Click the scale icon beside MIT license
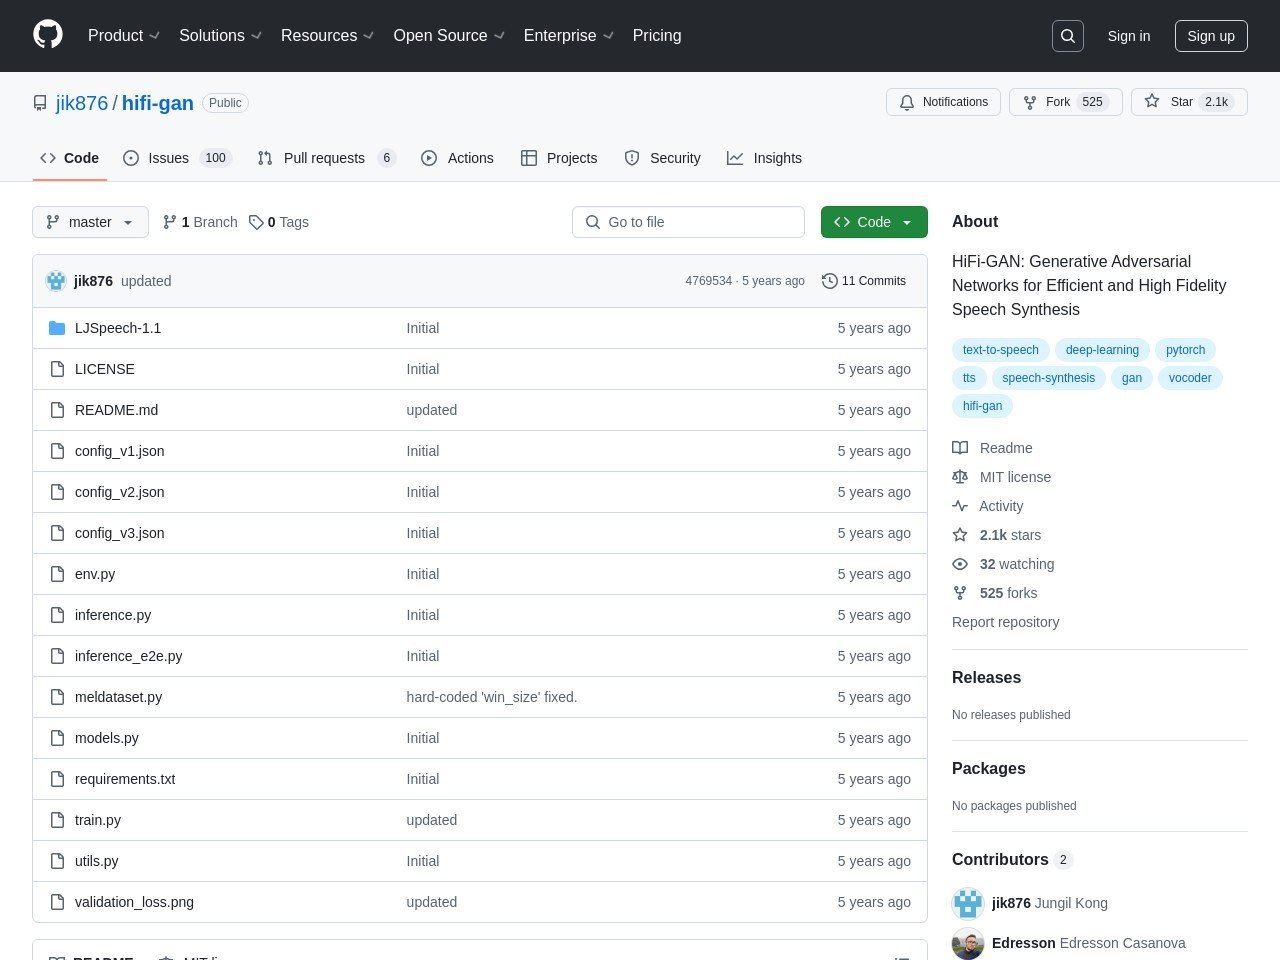The height and width of the screenshot is (960, 1280). [x=960, y=477]
